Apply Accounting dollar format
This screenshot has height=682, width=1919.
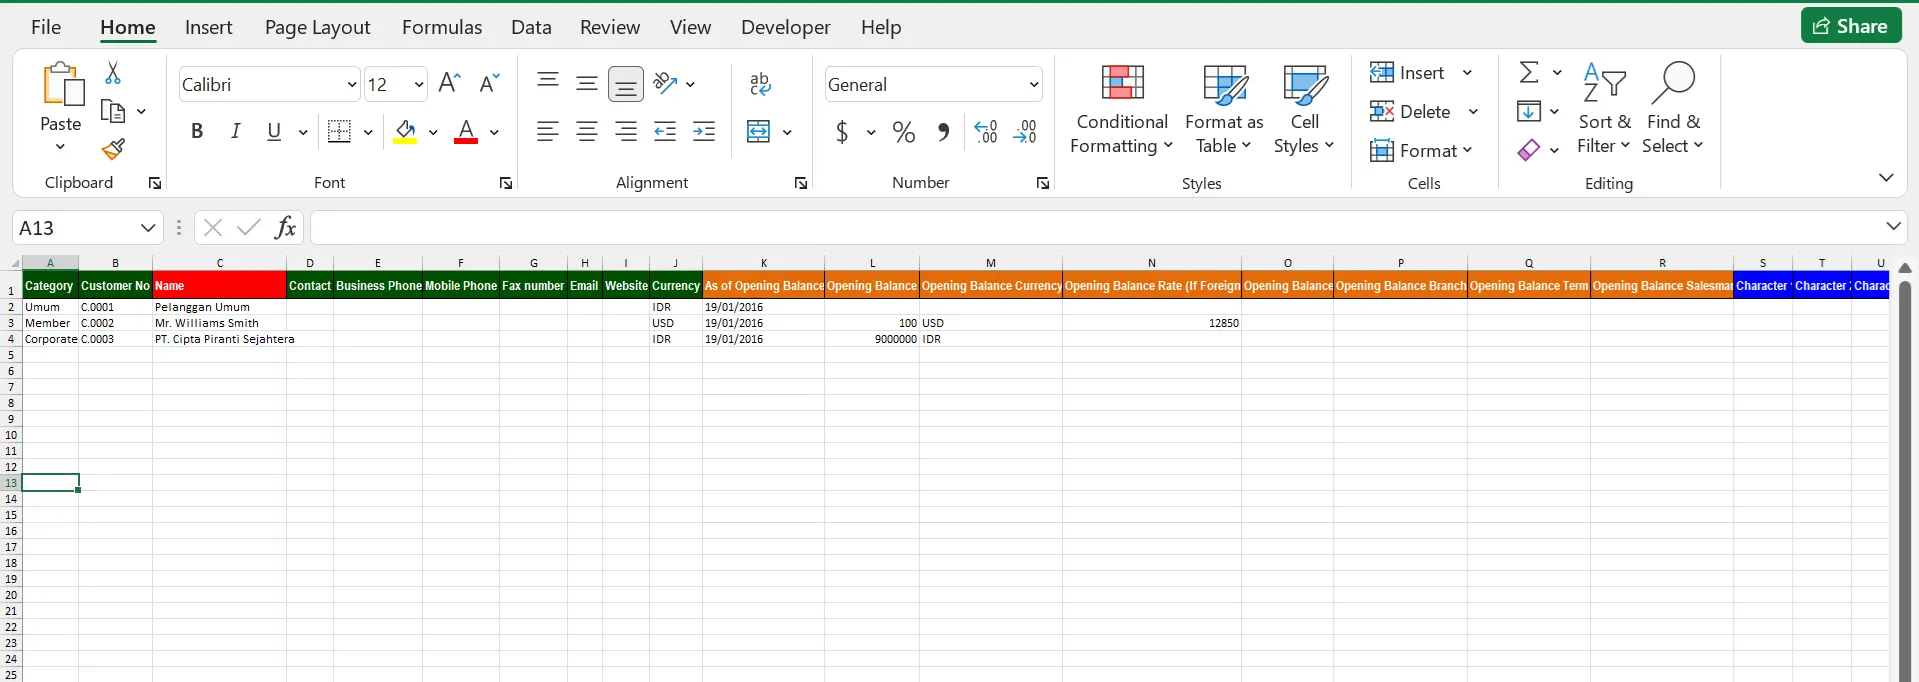pos(842,131)
